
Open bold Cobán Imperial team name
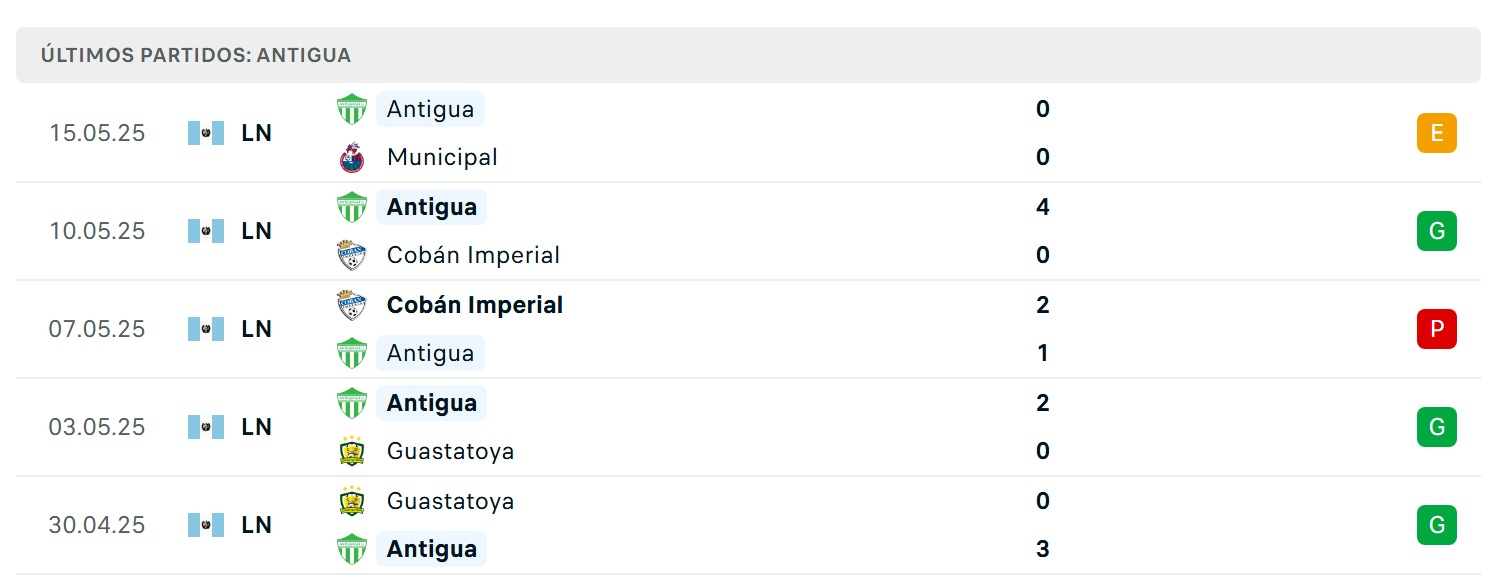click(x=475, y=305)
